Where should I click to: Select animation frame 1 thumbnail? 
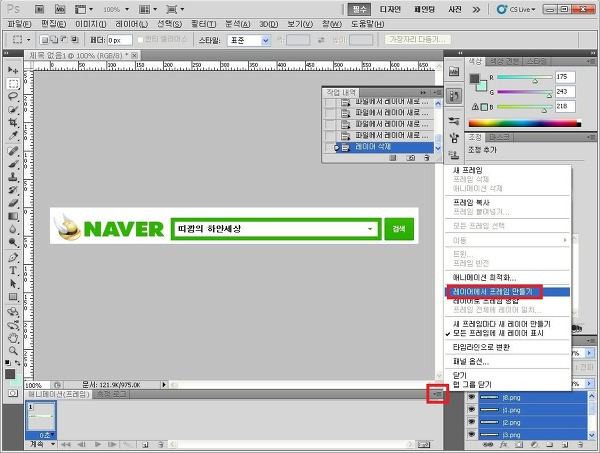pyautogui.click(x=41, y=417)
